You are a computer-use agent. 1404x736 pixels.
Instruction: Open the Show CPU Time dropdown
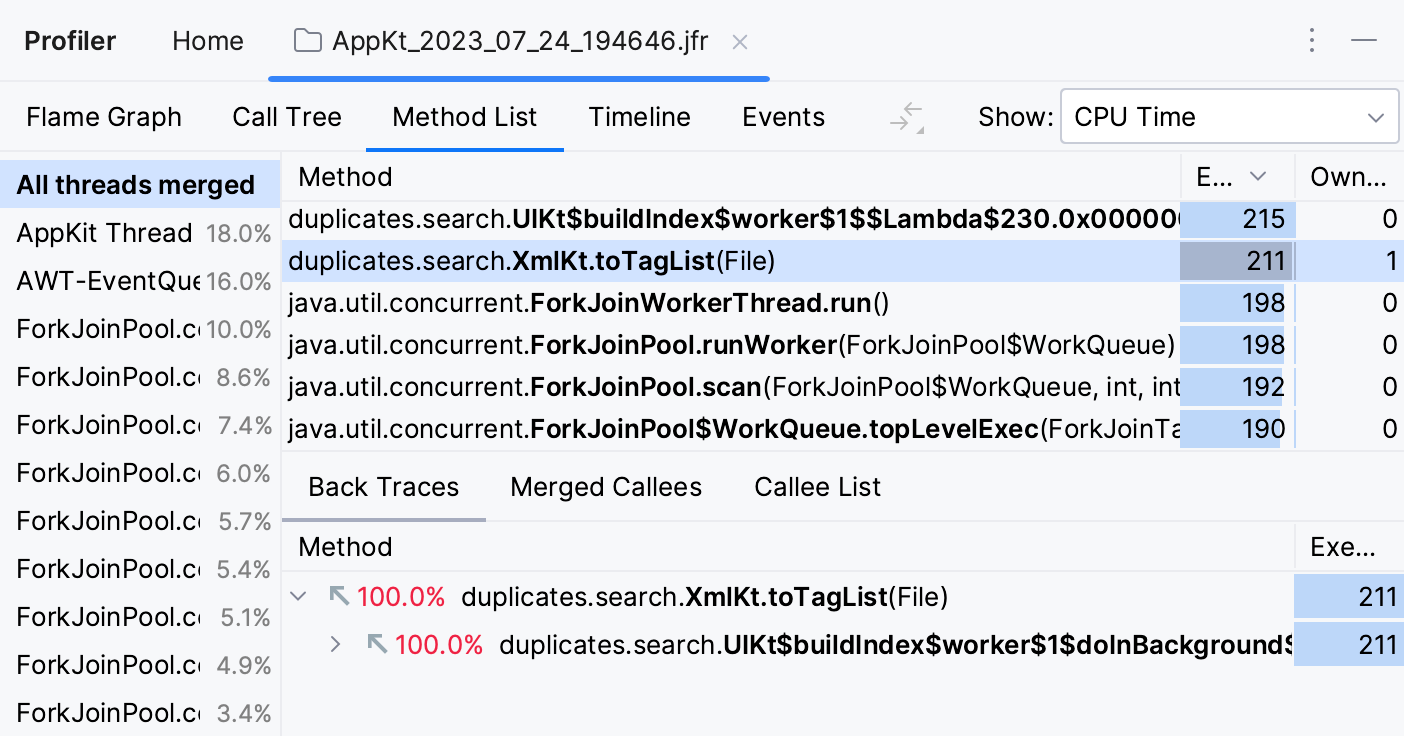tap(1228, 116)
